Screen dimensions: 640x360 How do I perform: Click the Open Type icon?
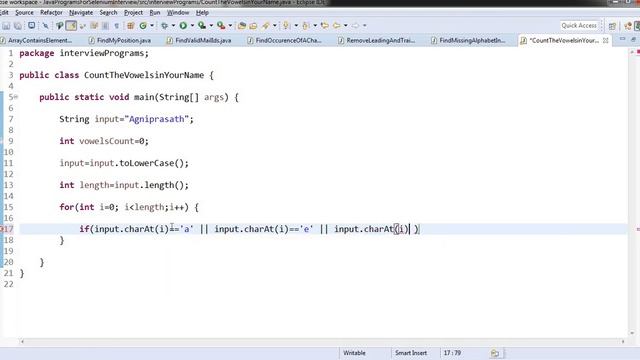[242, 26]
